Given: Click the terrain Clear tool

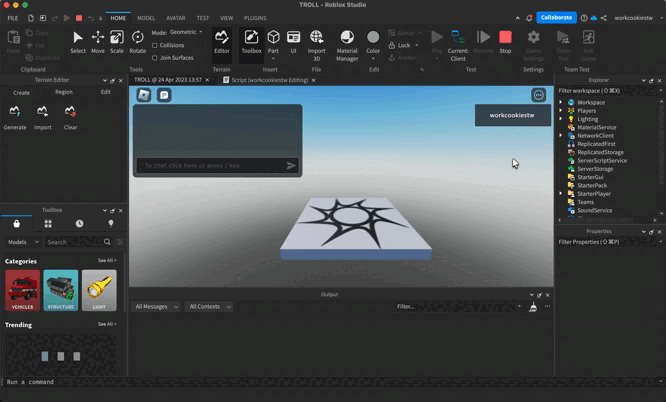Looking at the screenshot, I should click(71, 118).
